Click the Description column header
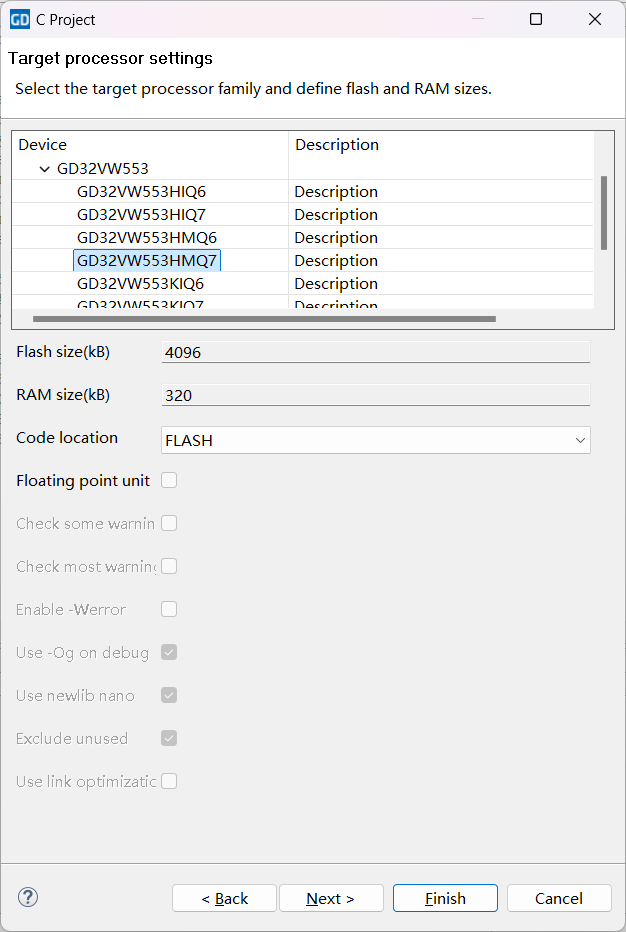This screenshot has width=626, height=932. coord(440,145)
